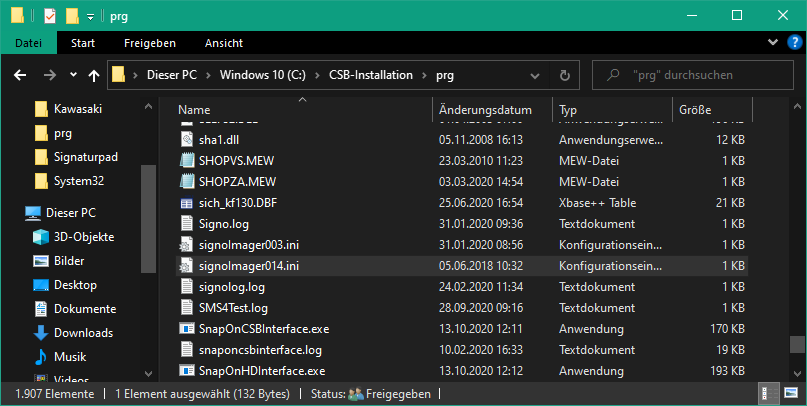The height and width of the screenshot is (406, 807).
Task: Go back to previous folder
Action: click(20, 75)
